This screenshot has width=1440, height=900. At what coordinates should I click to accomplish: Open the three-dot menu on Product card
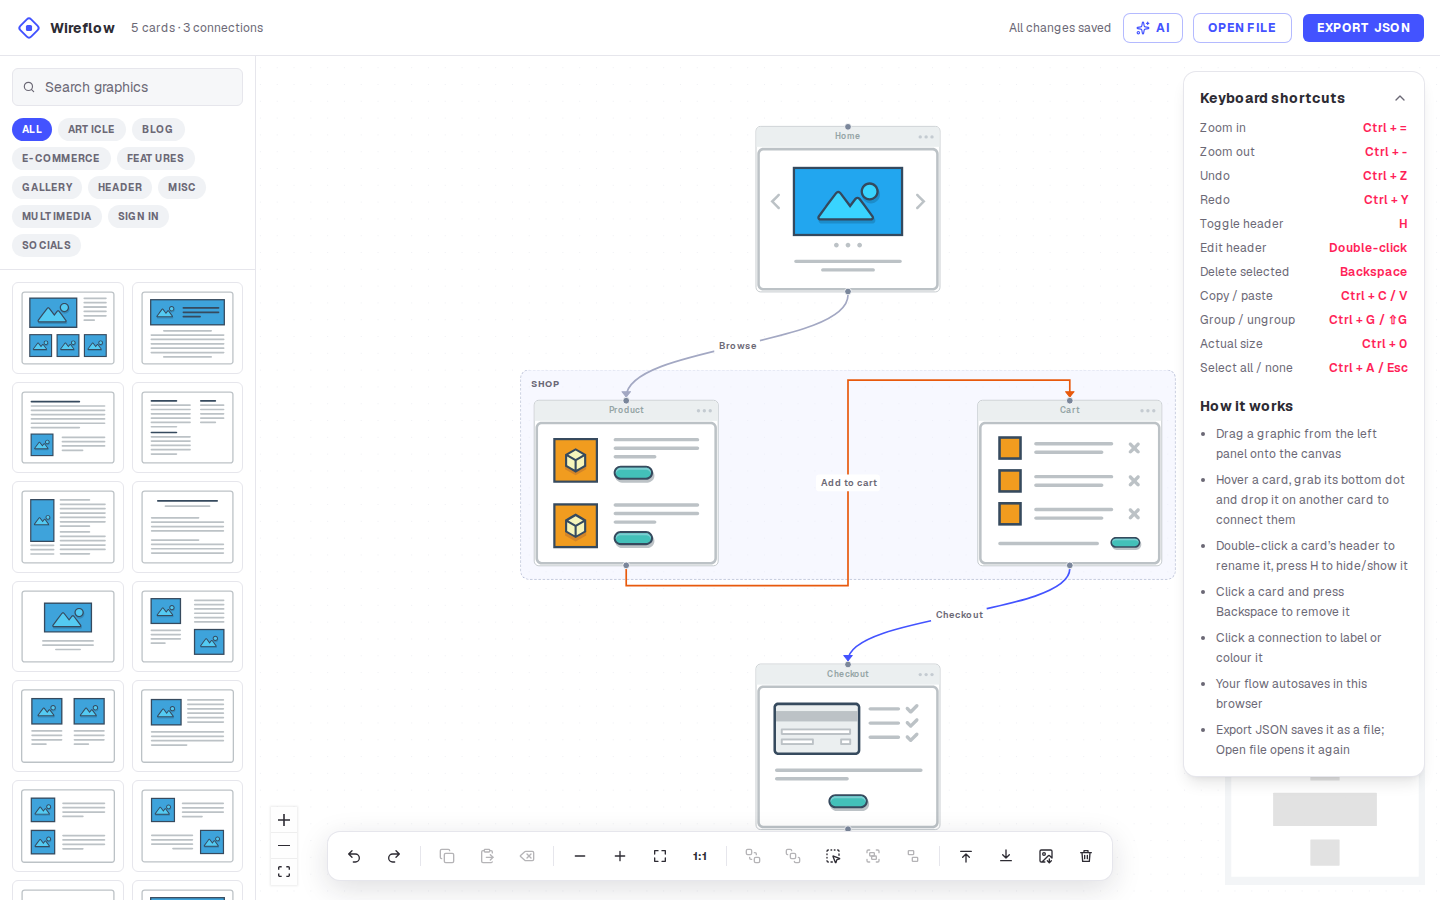704,411
